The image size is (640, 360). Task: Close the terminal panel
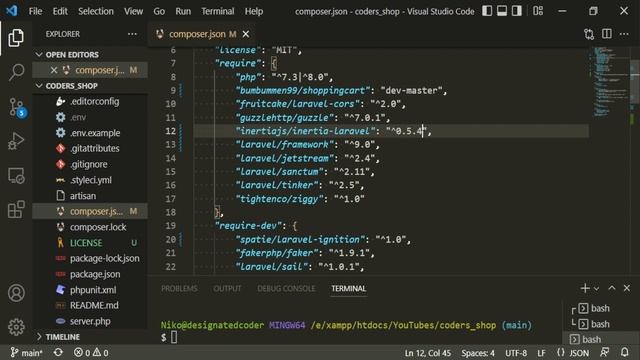[627, 288]
